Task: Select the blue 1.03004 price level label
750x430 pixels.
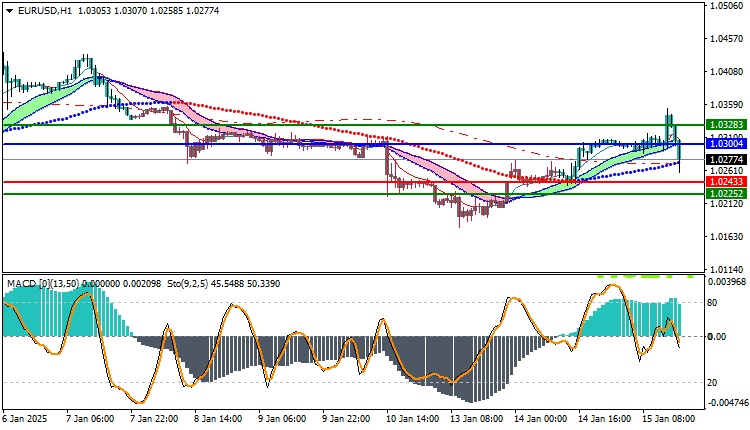Action: tap(726, 143)
